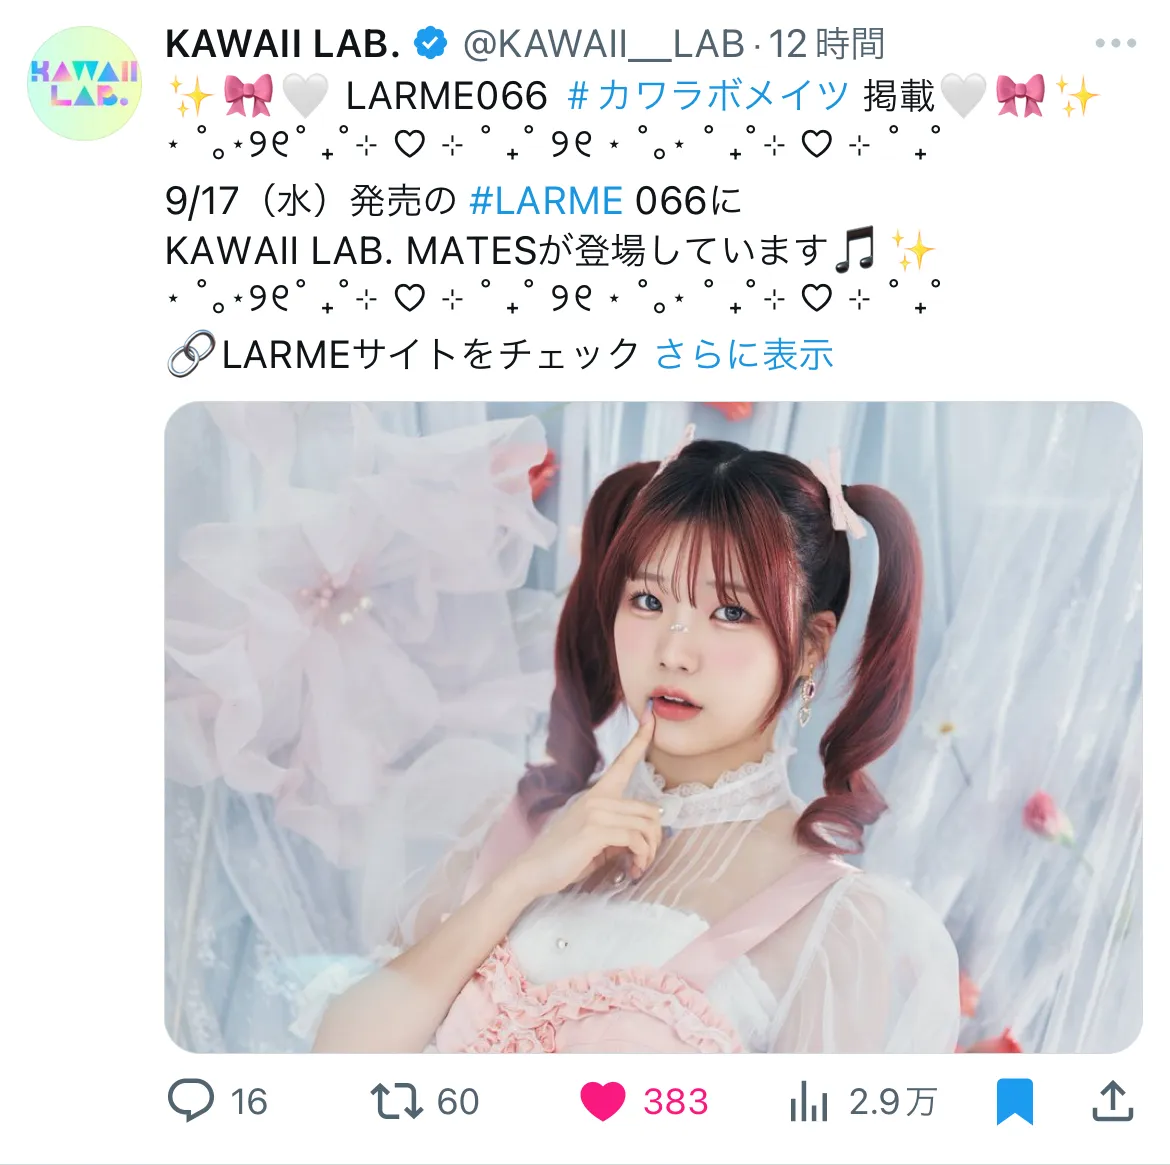Repost this tweet with the retweet icon
Screen dimensions: 1170x1165
(397, 1102)
